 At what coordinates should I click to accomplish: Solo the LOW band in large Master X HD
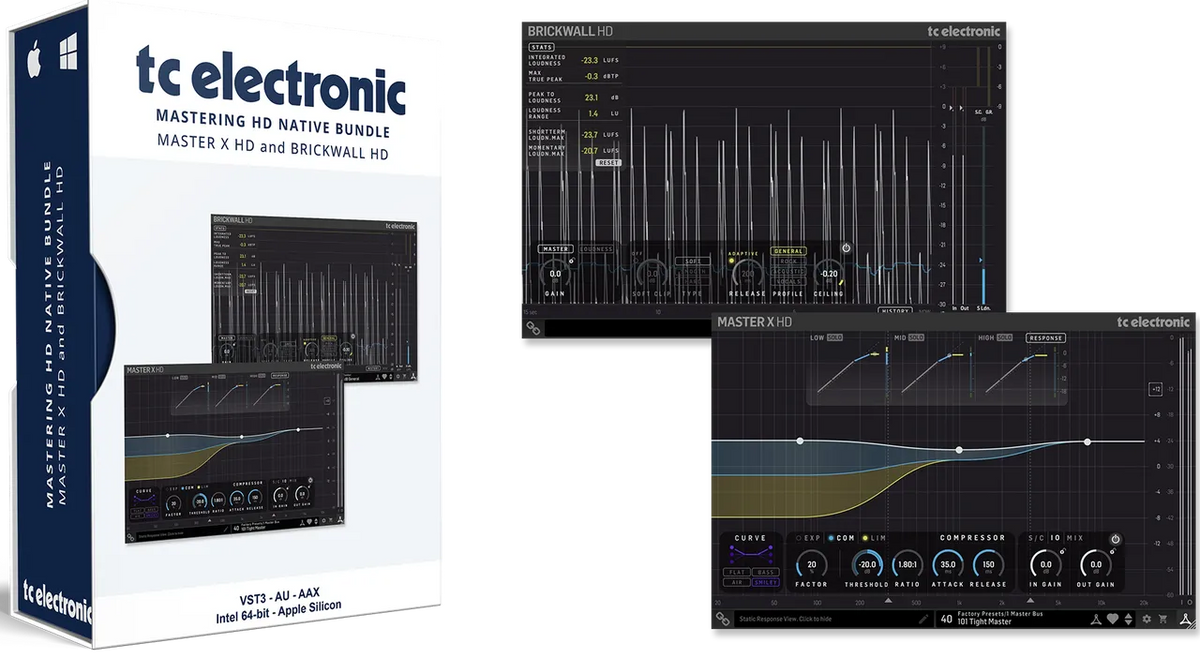(834, 338)
